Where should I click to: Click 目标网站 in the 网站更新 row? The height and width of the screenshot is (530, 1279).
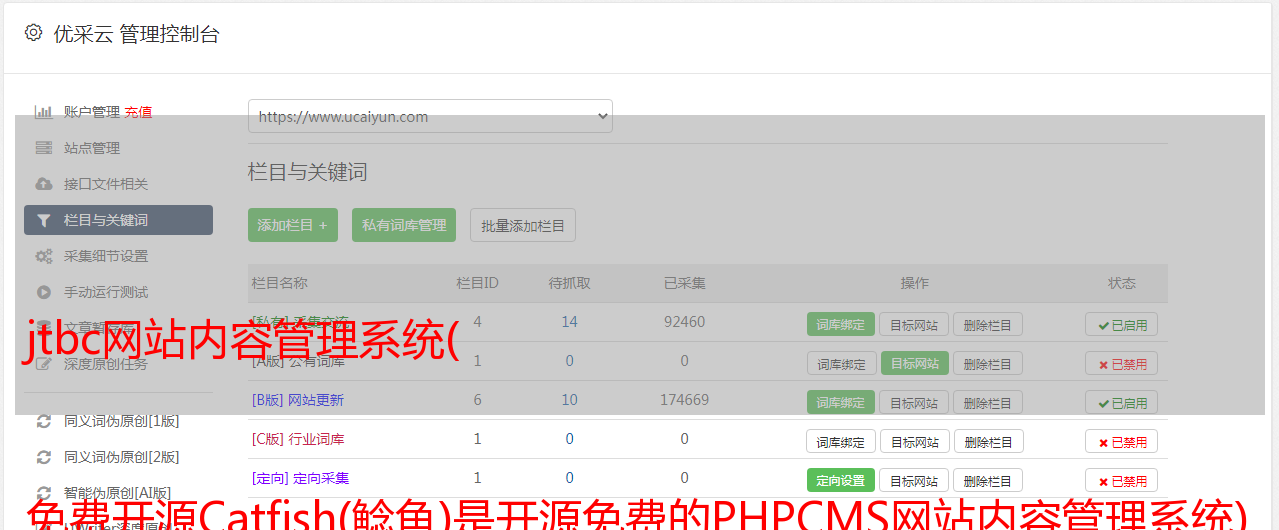914,403
